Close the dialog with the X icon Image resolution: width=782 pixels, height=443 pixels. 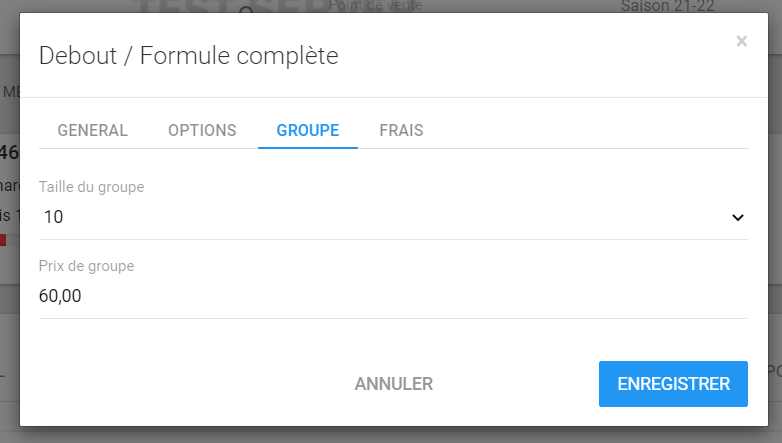(x=741, y=41)
